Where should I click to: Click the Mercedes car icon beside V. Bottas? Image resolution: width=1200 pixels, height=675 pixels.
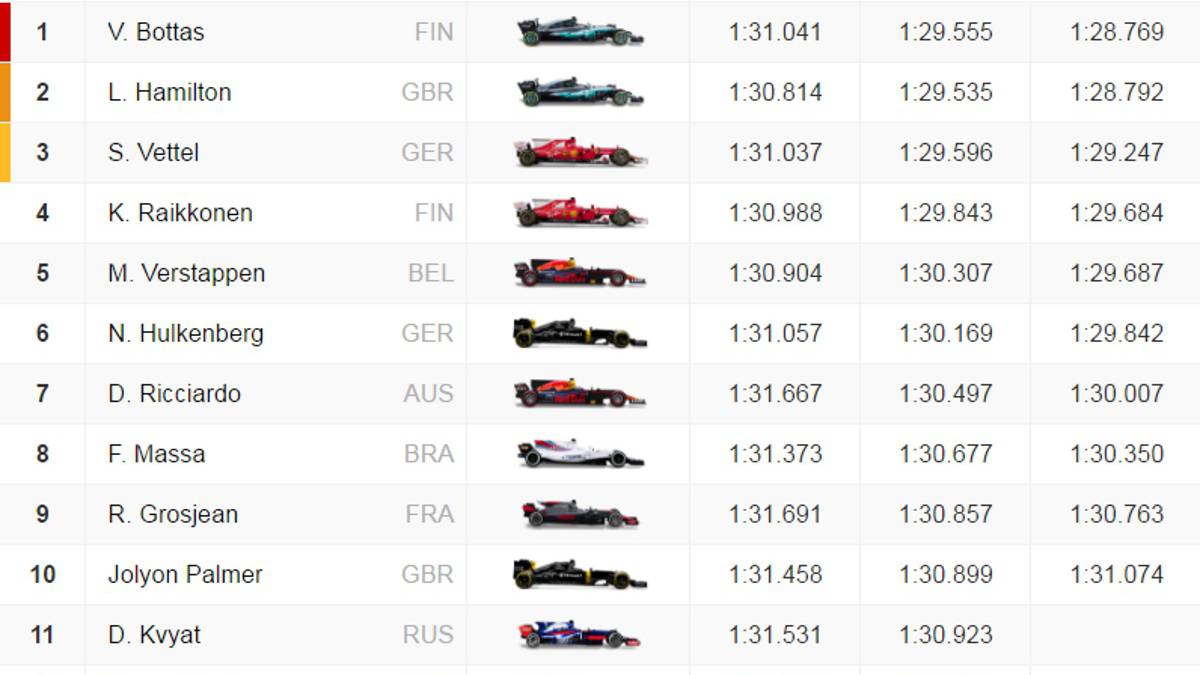tap(580, 32)
